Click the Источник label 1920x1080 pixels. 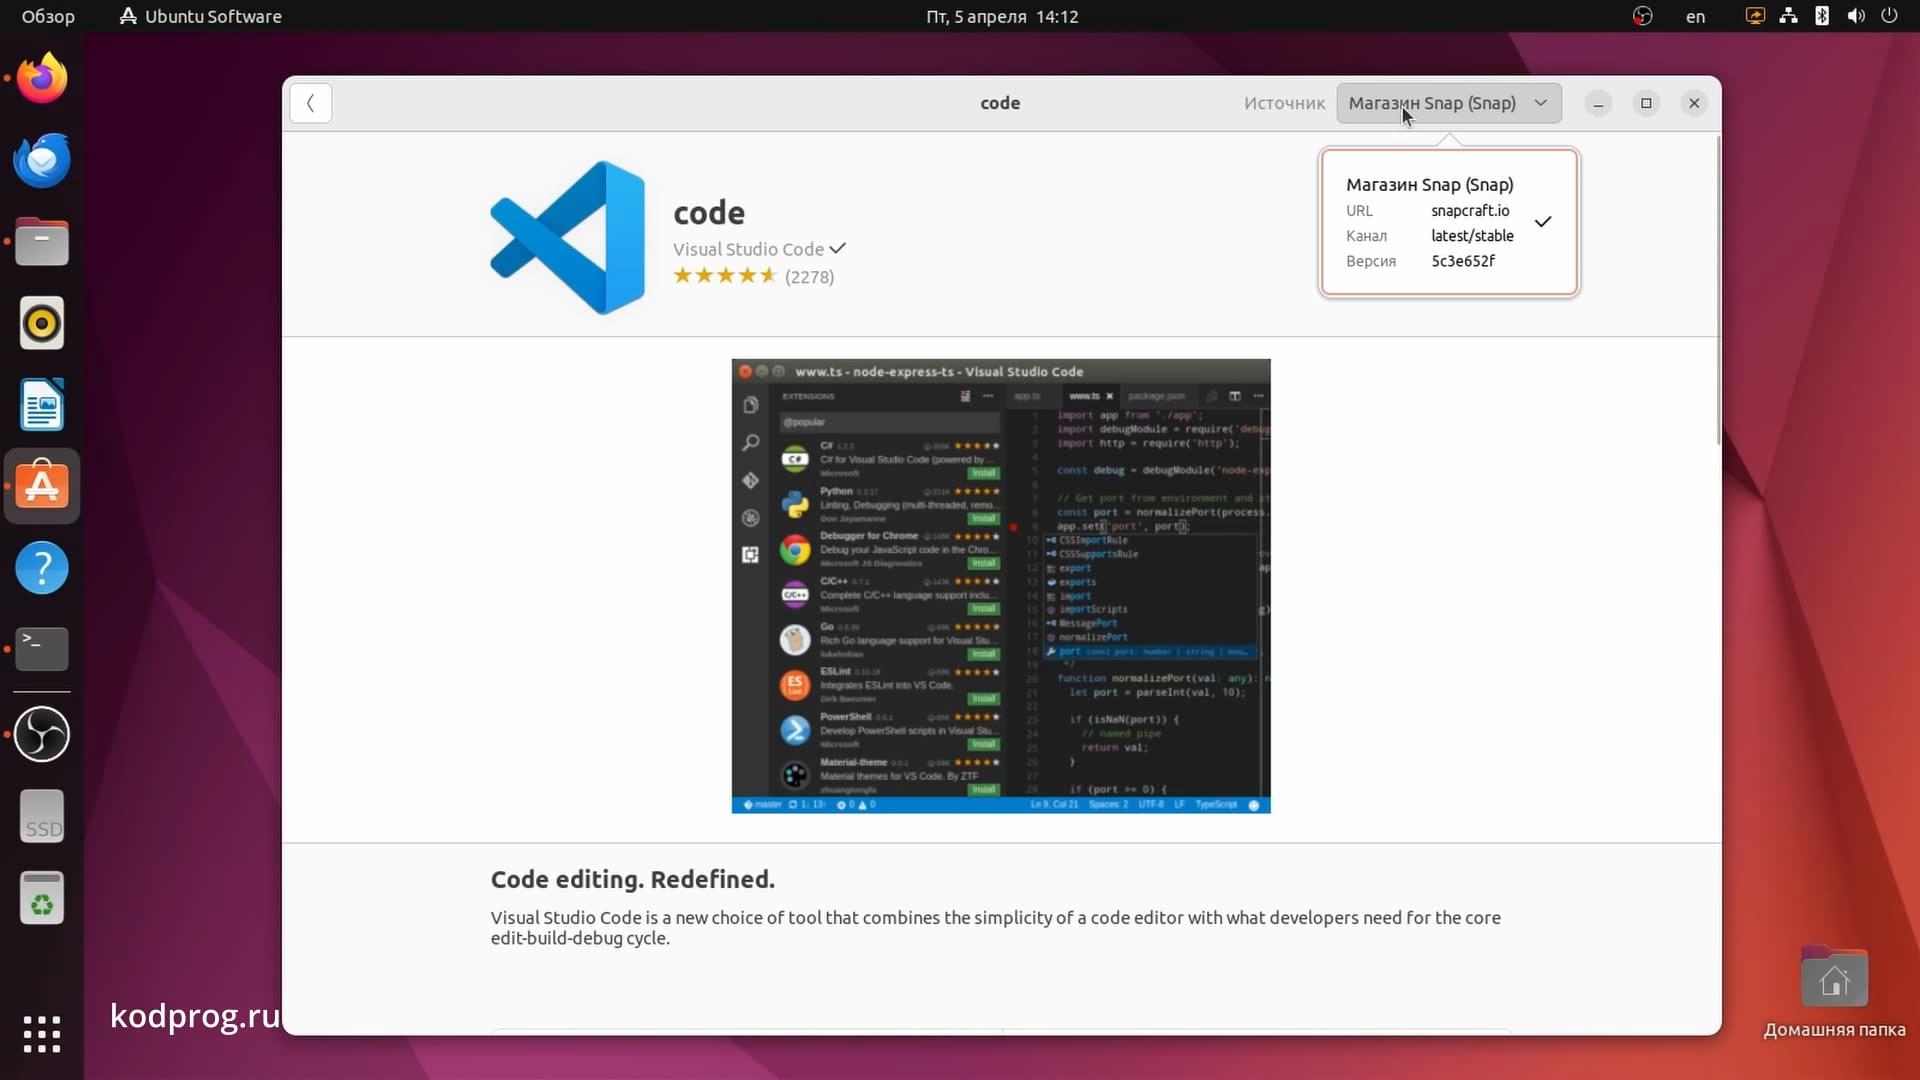(1284, 103)
